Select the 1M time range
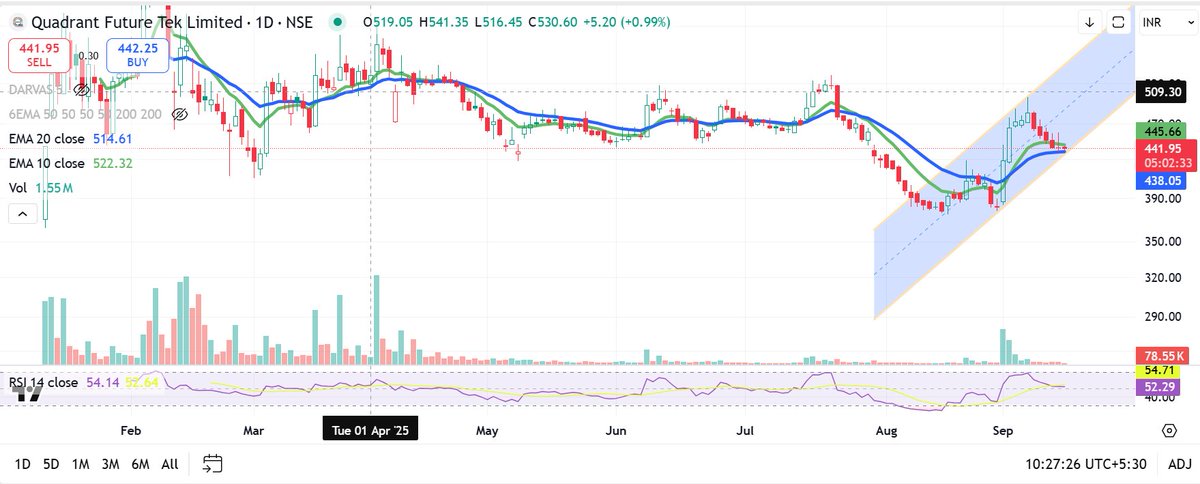The image size is (1200, 484). point(81,463)
